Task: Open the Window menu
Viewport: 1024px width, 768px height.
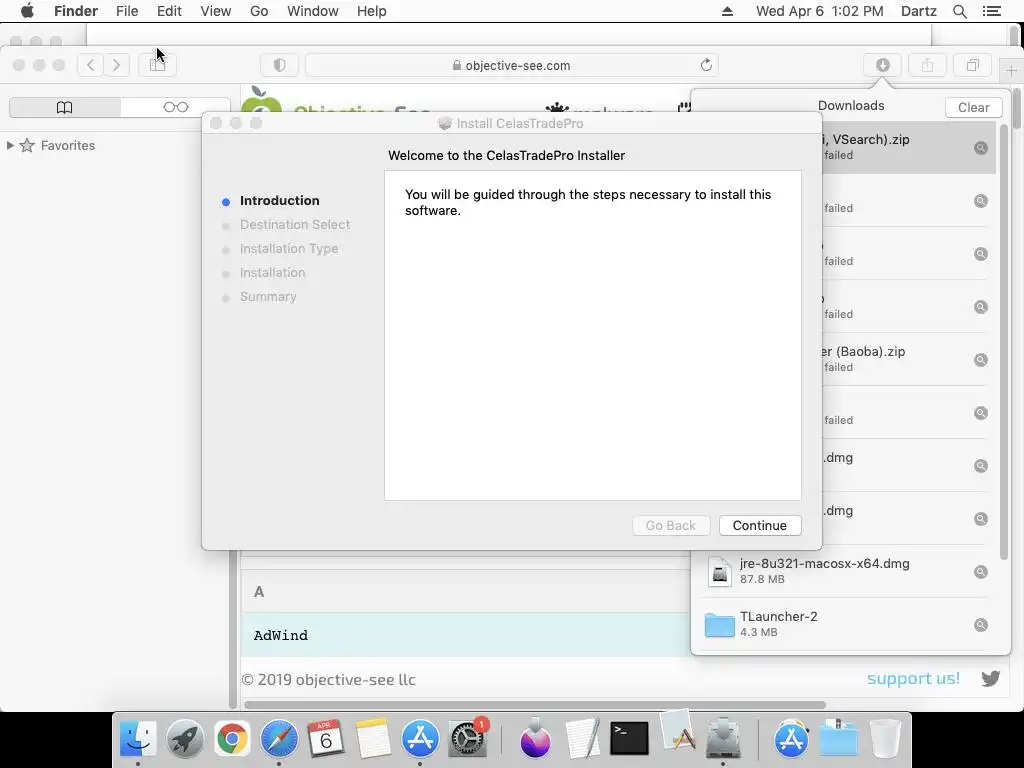Action: [313, 11]
